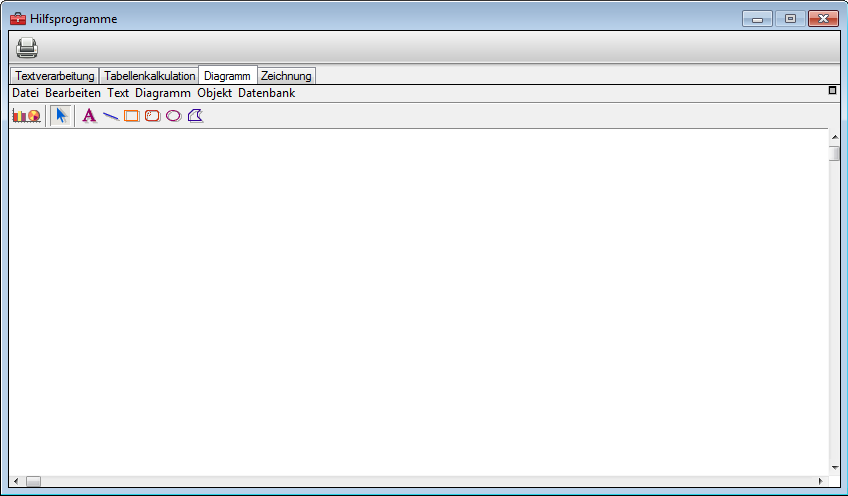Switch to the Zeichnung tab

tap(286, 76)
